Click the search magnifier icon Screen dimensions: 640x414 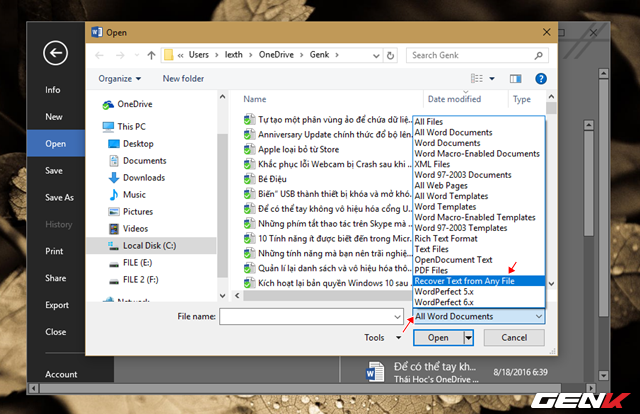tap(539, 55)
